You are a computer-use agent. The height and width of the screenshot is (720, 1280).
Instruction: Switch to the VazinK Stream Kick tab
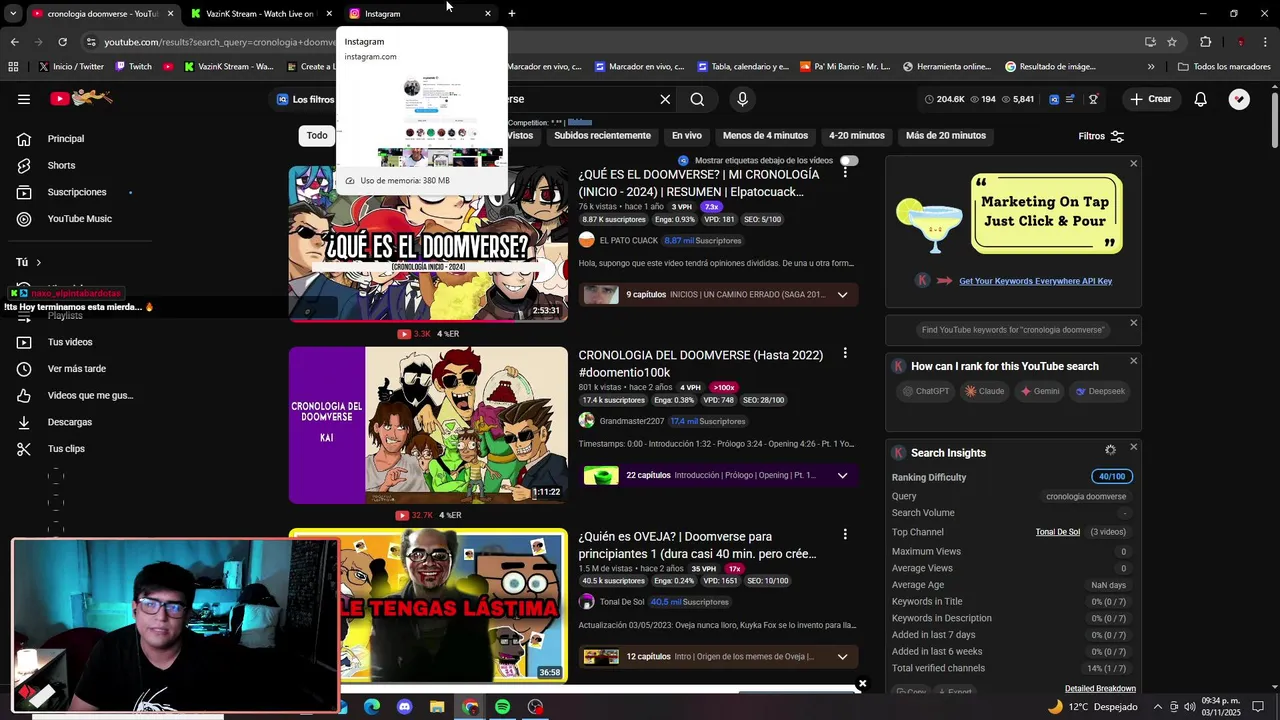tap(259, 13)
